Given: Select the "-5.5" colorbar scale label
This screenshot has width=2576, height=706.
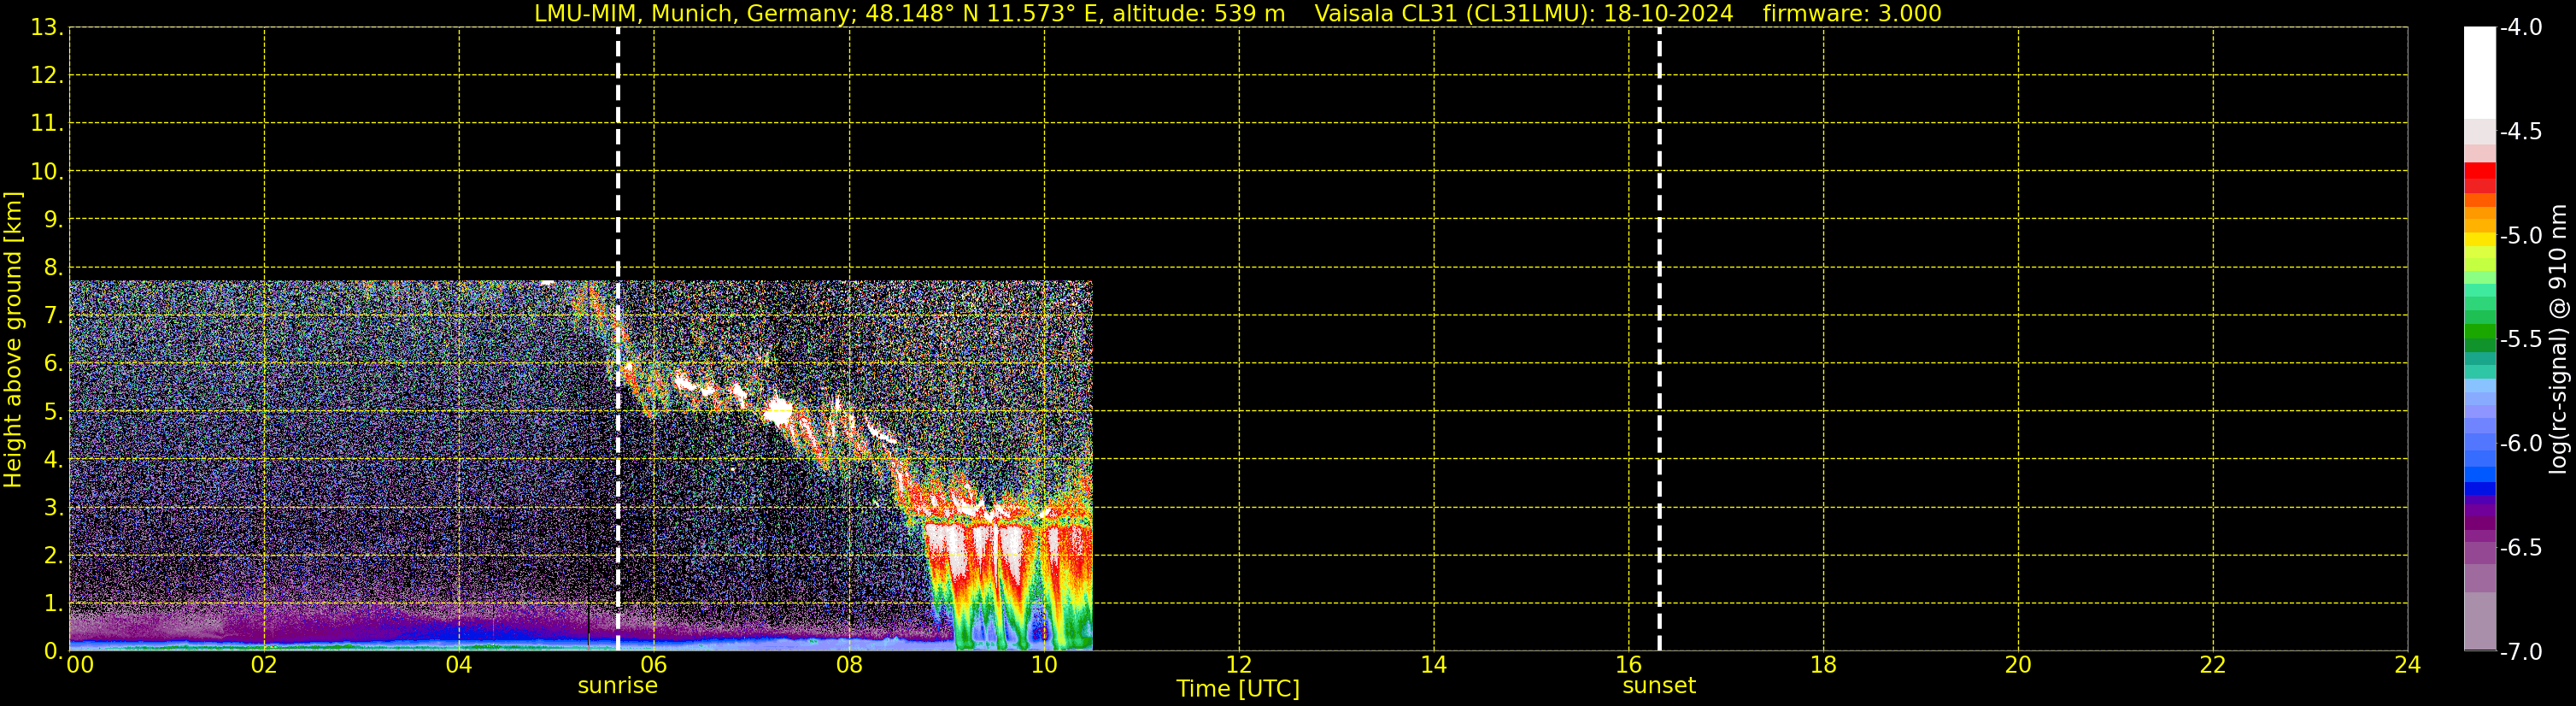Looking at the screenshot, I should [x=2520, y=339].
